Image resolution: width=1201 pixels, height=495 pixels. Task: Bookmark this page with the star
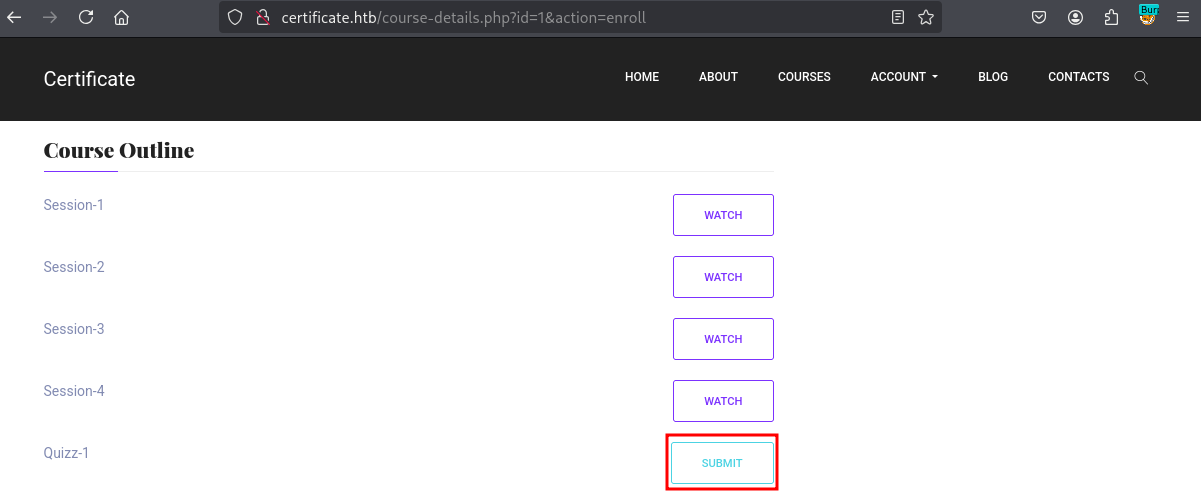coord(926,17)
